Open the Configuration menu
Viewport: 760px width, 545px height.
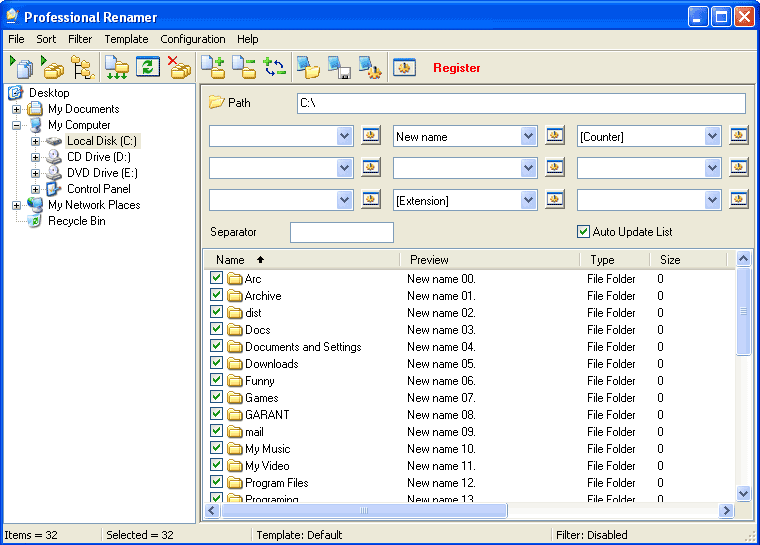(x=192, y=39)
